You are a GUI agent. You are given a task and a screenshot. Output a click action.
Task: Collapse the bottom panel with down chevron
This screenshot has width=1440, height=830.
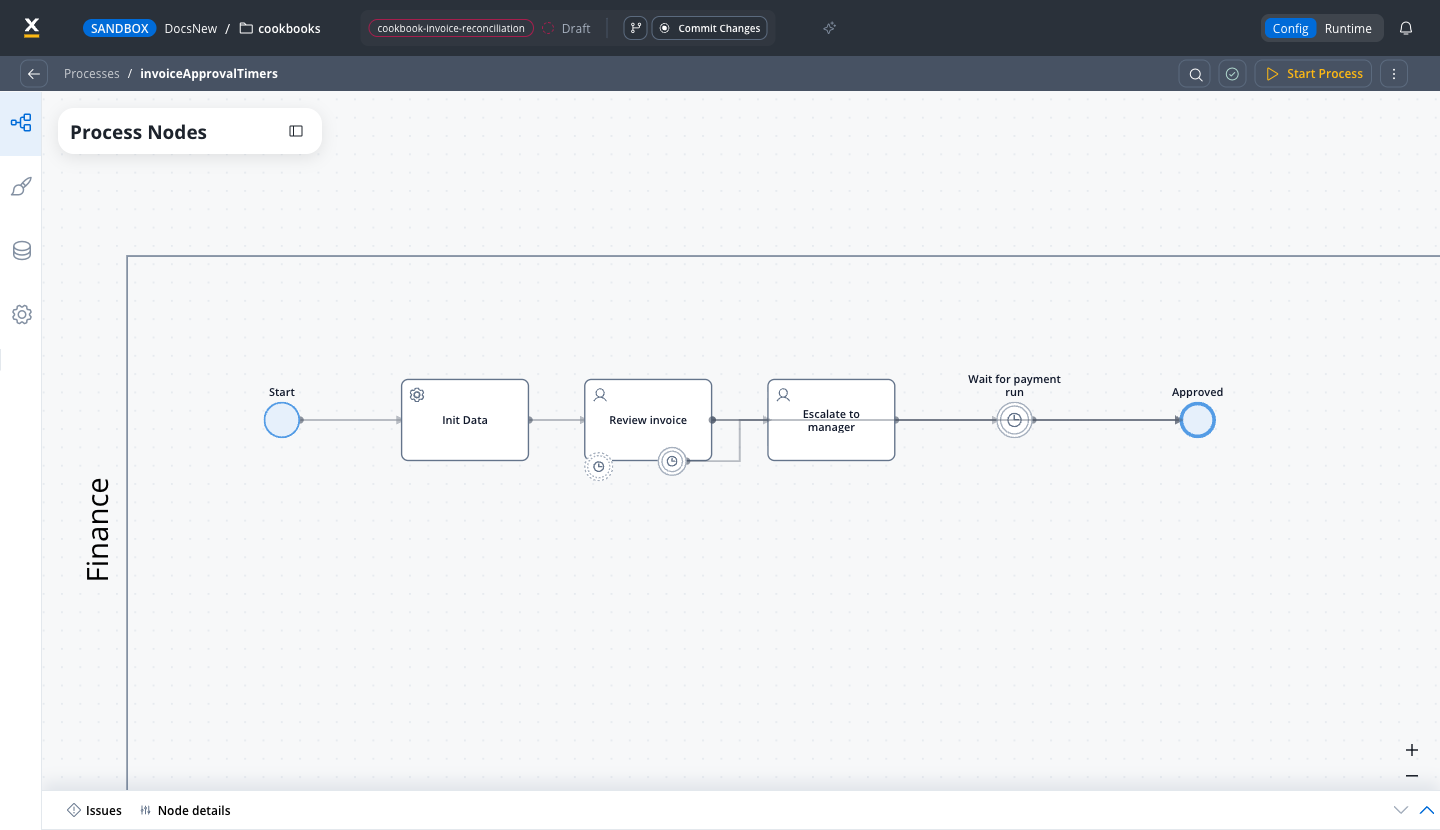point(1401,810)
